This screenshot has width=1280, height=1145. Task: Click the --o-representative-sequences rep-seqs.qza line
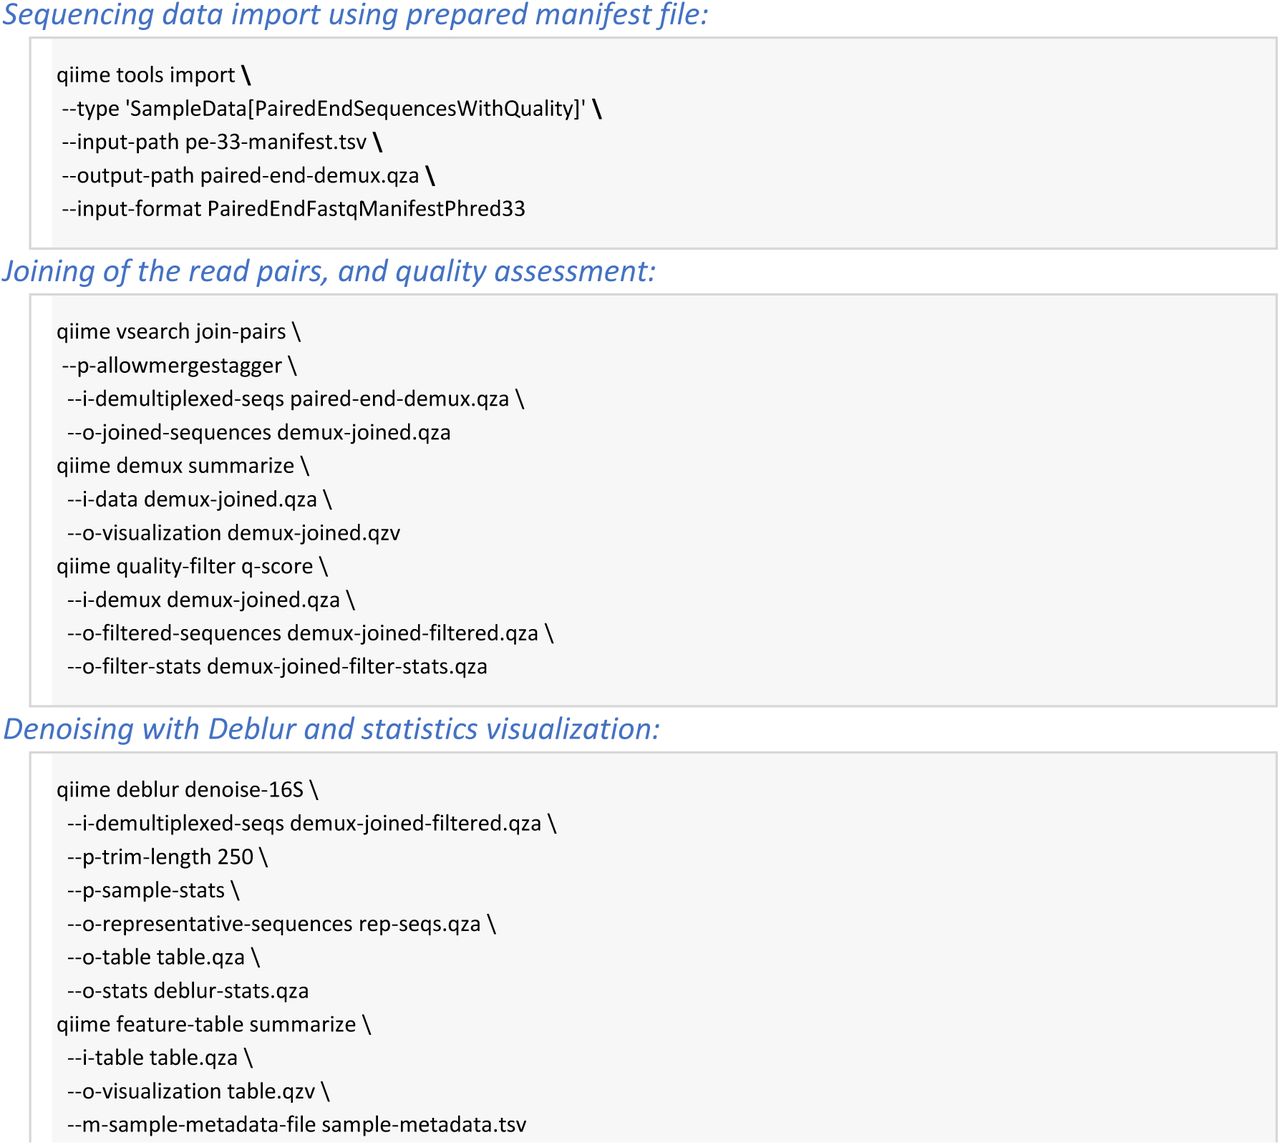click(281, 924)
